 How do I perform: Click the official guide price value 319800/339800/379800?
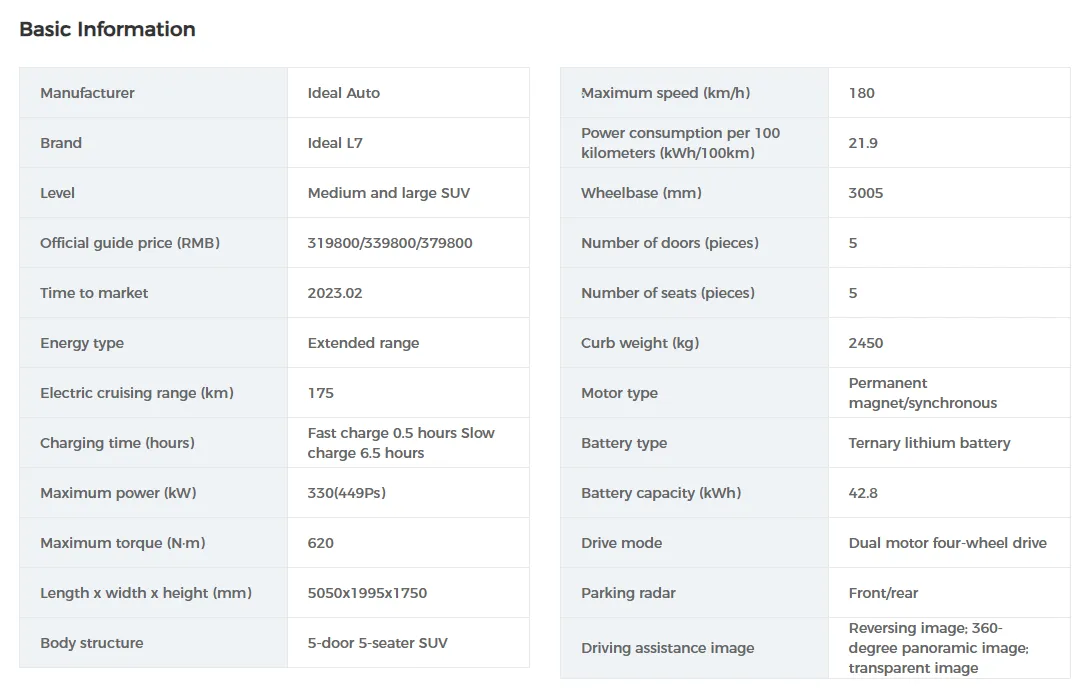(x=390, y=243)
